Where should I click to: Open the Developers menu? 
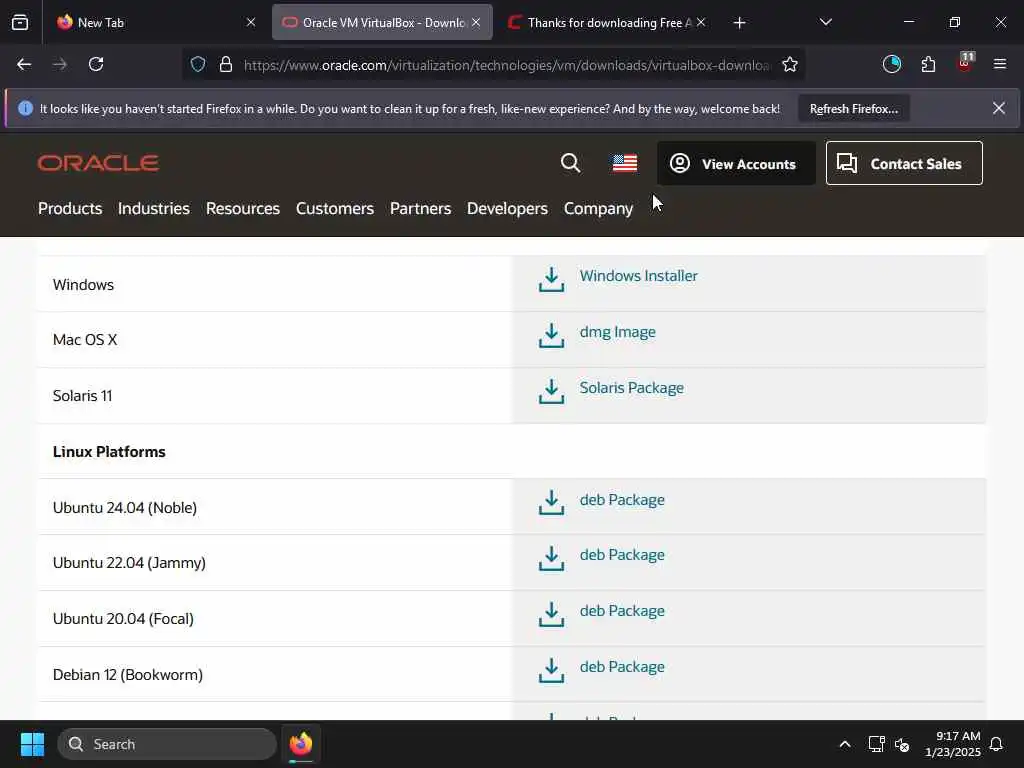pos(507,208)
